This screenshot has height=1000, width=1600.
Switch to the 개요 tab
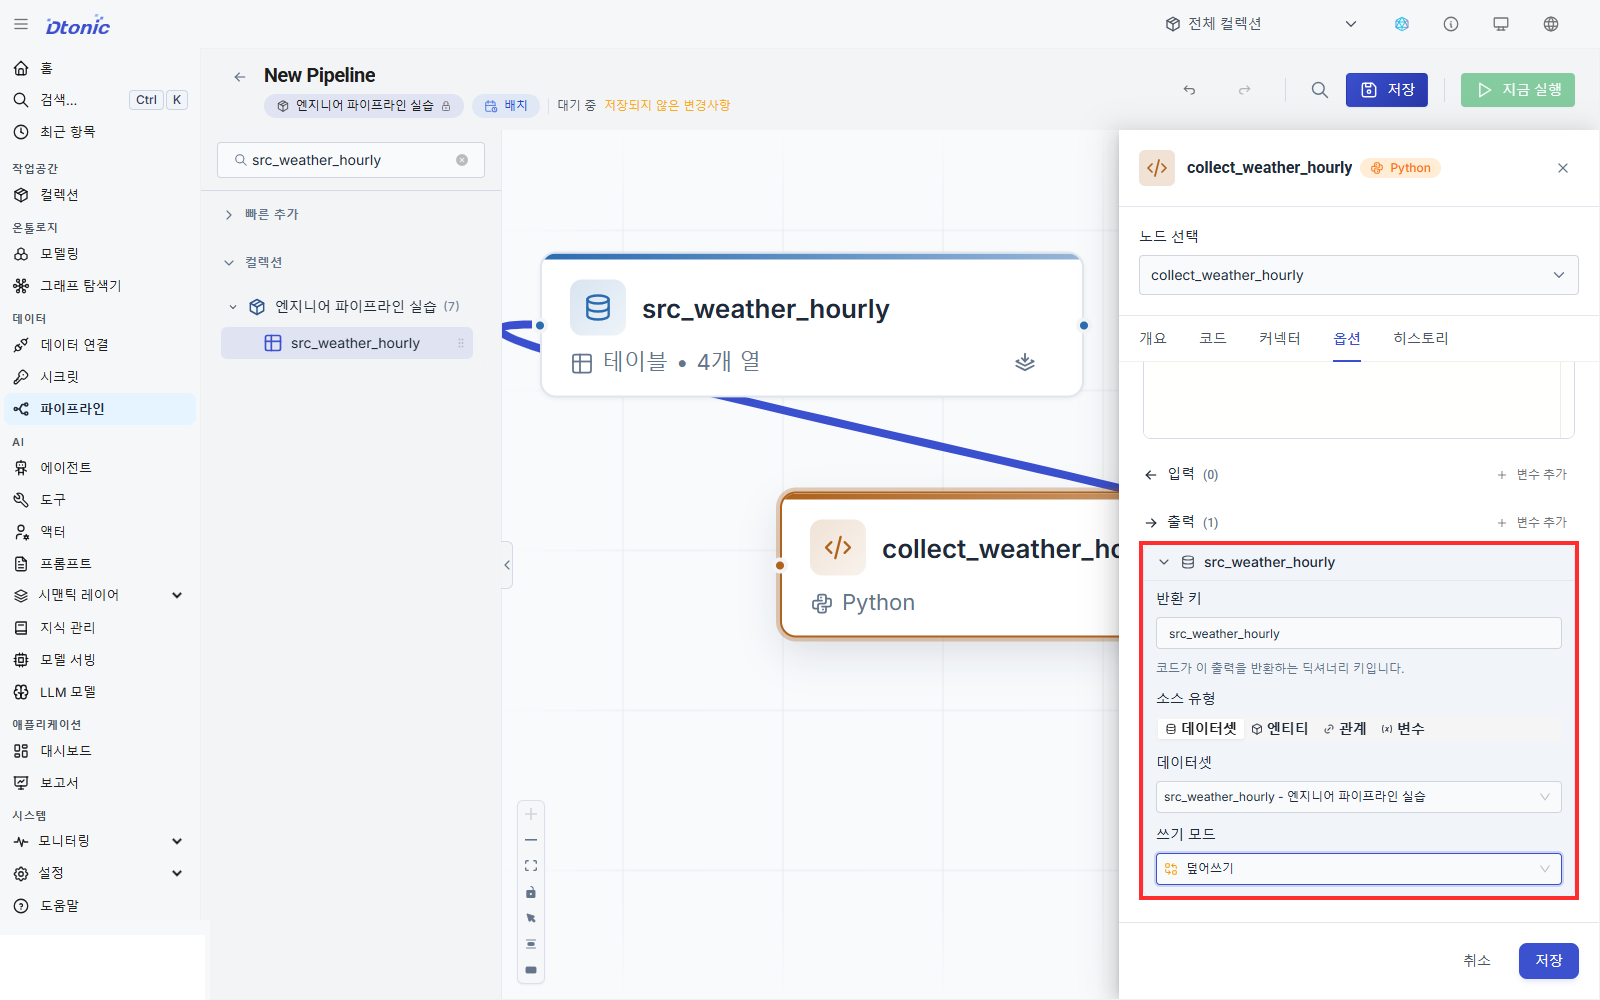[x=1153, y=338]
